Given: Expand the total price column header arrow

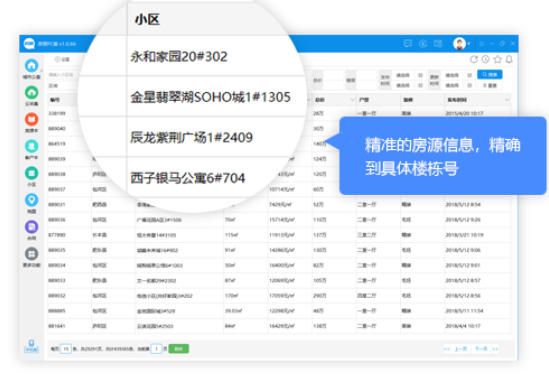Looking at the screenshot, I should pyautogui.click(x=352, y=100).
